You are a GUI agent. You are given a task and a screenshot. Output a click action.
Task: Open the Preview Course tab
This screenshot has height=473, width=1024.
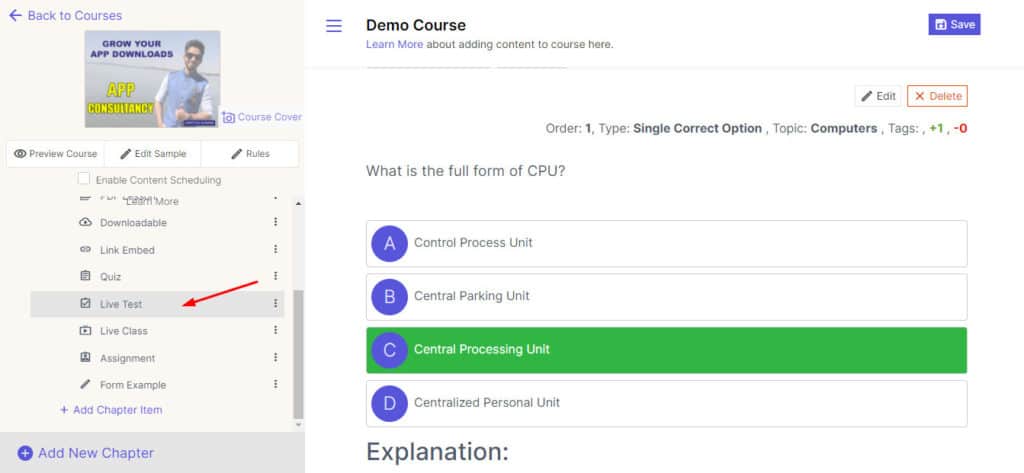(56, 154)
